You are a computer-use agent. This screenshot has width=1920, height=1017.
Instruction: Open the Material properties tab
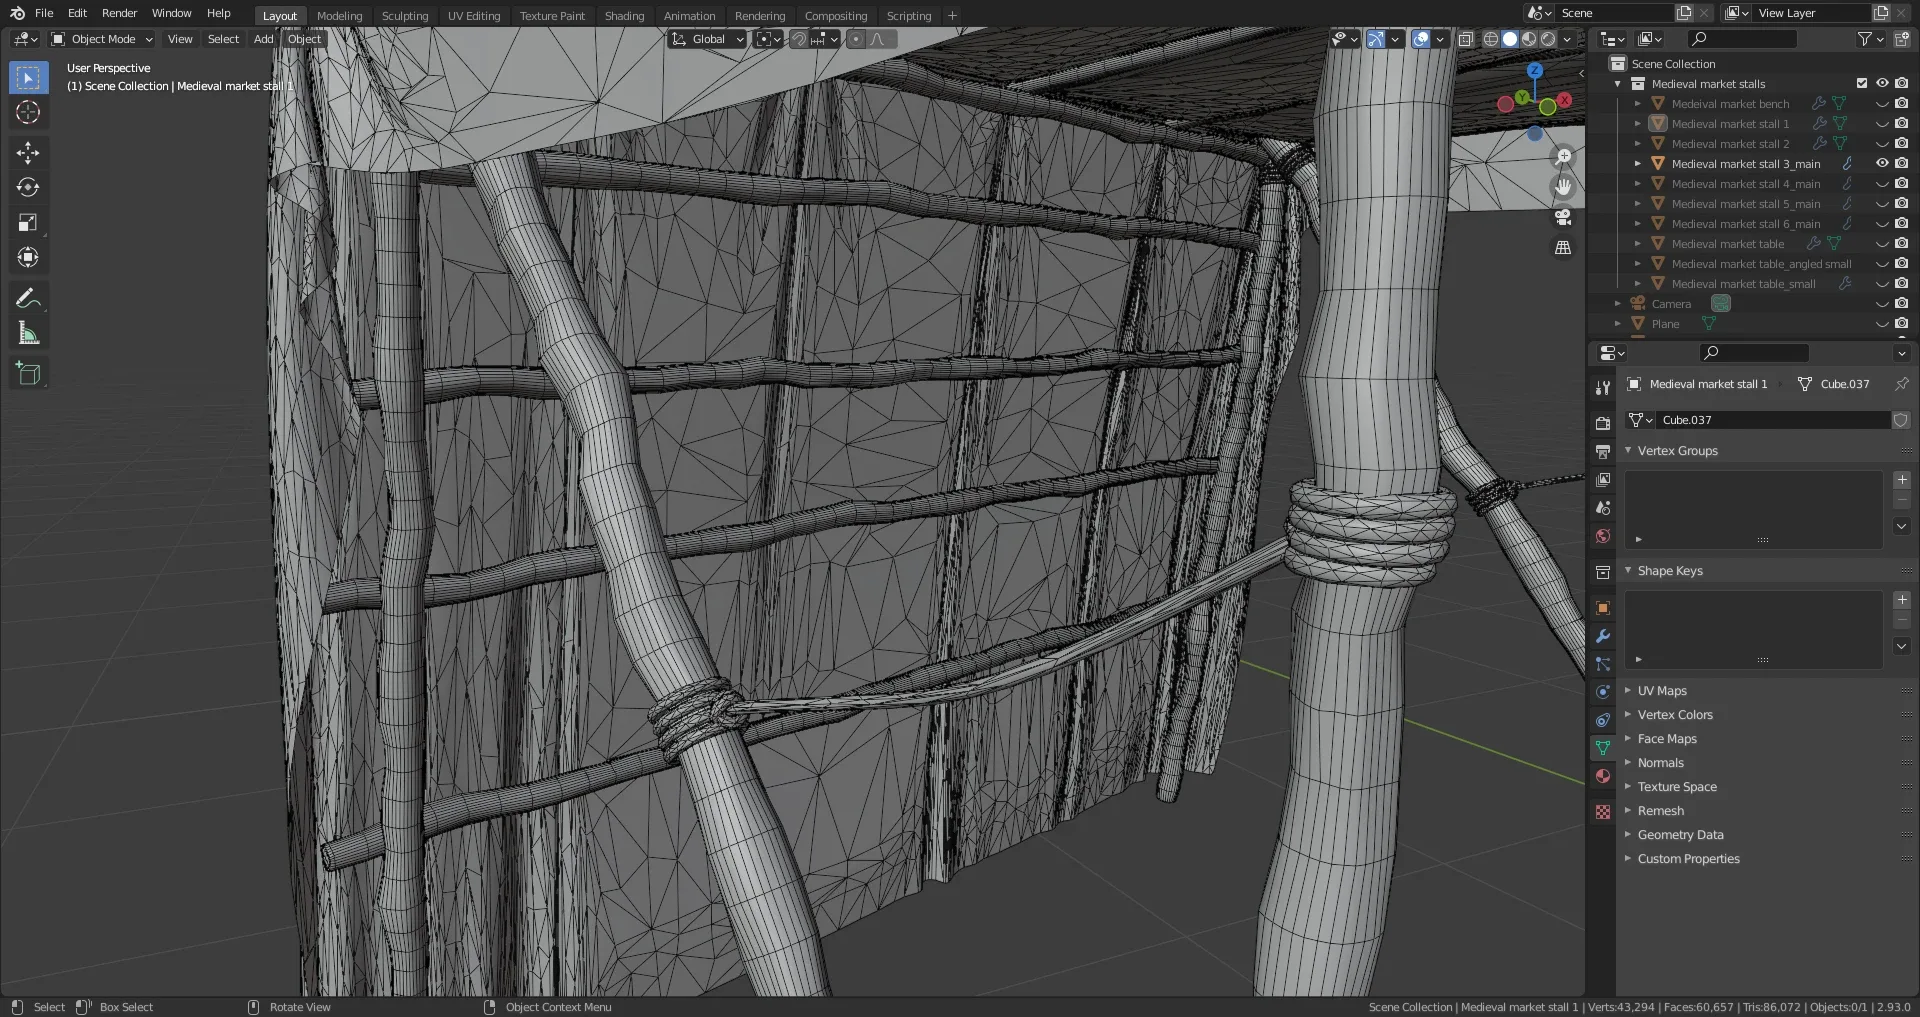point(1603,776)
